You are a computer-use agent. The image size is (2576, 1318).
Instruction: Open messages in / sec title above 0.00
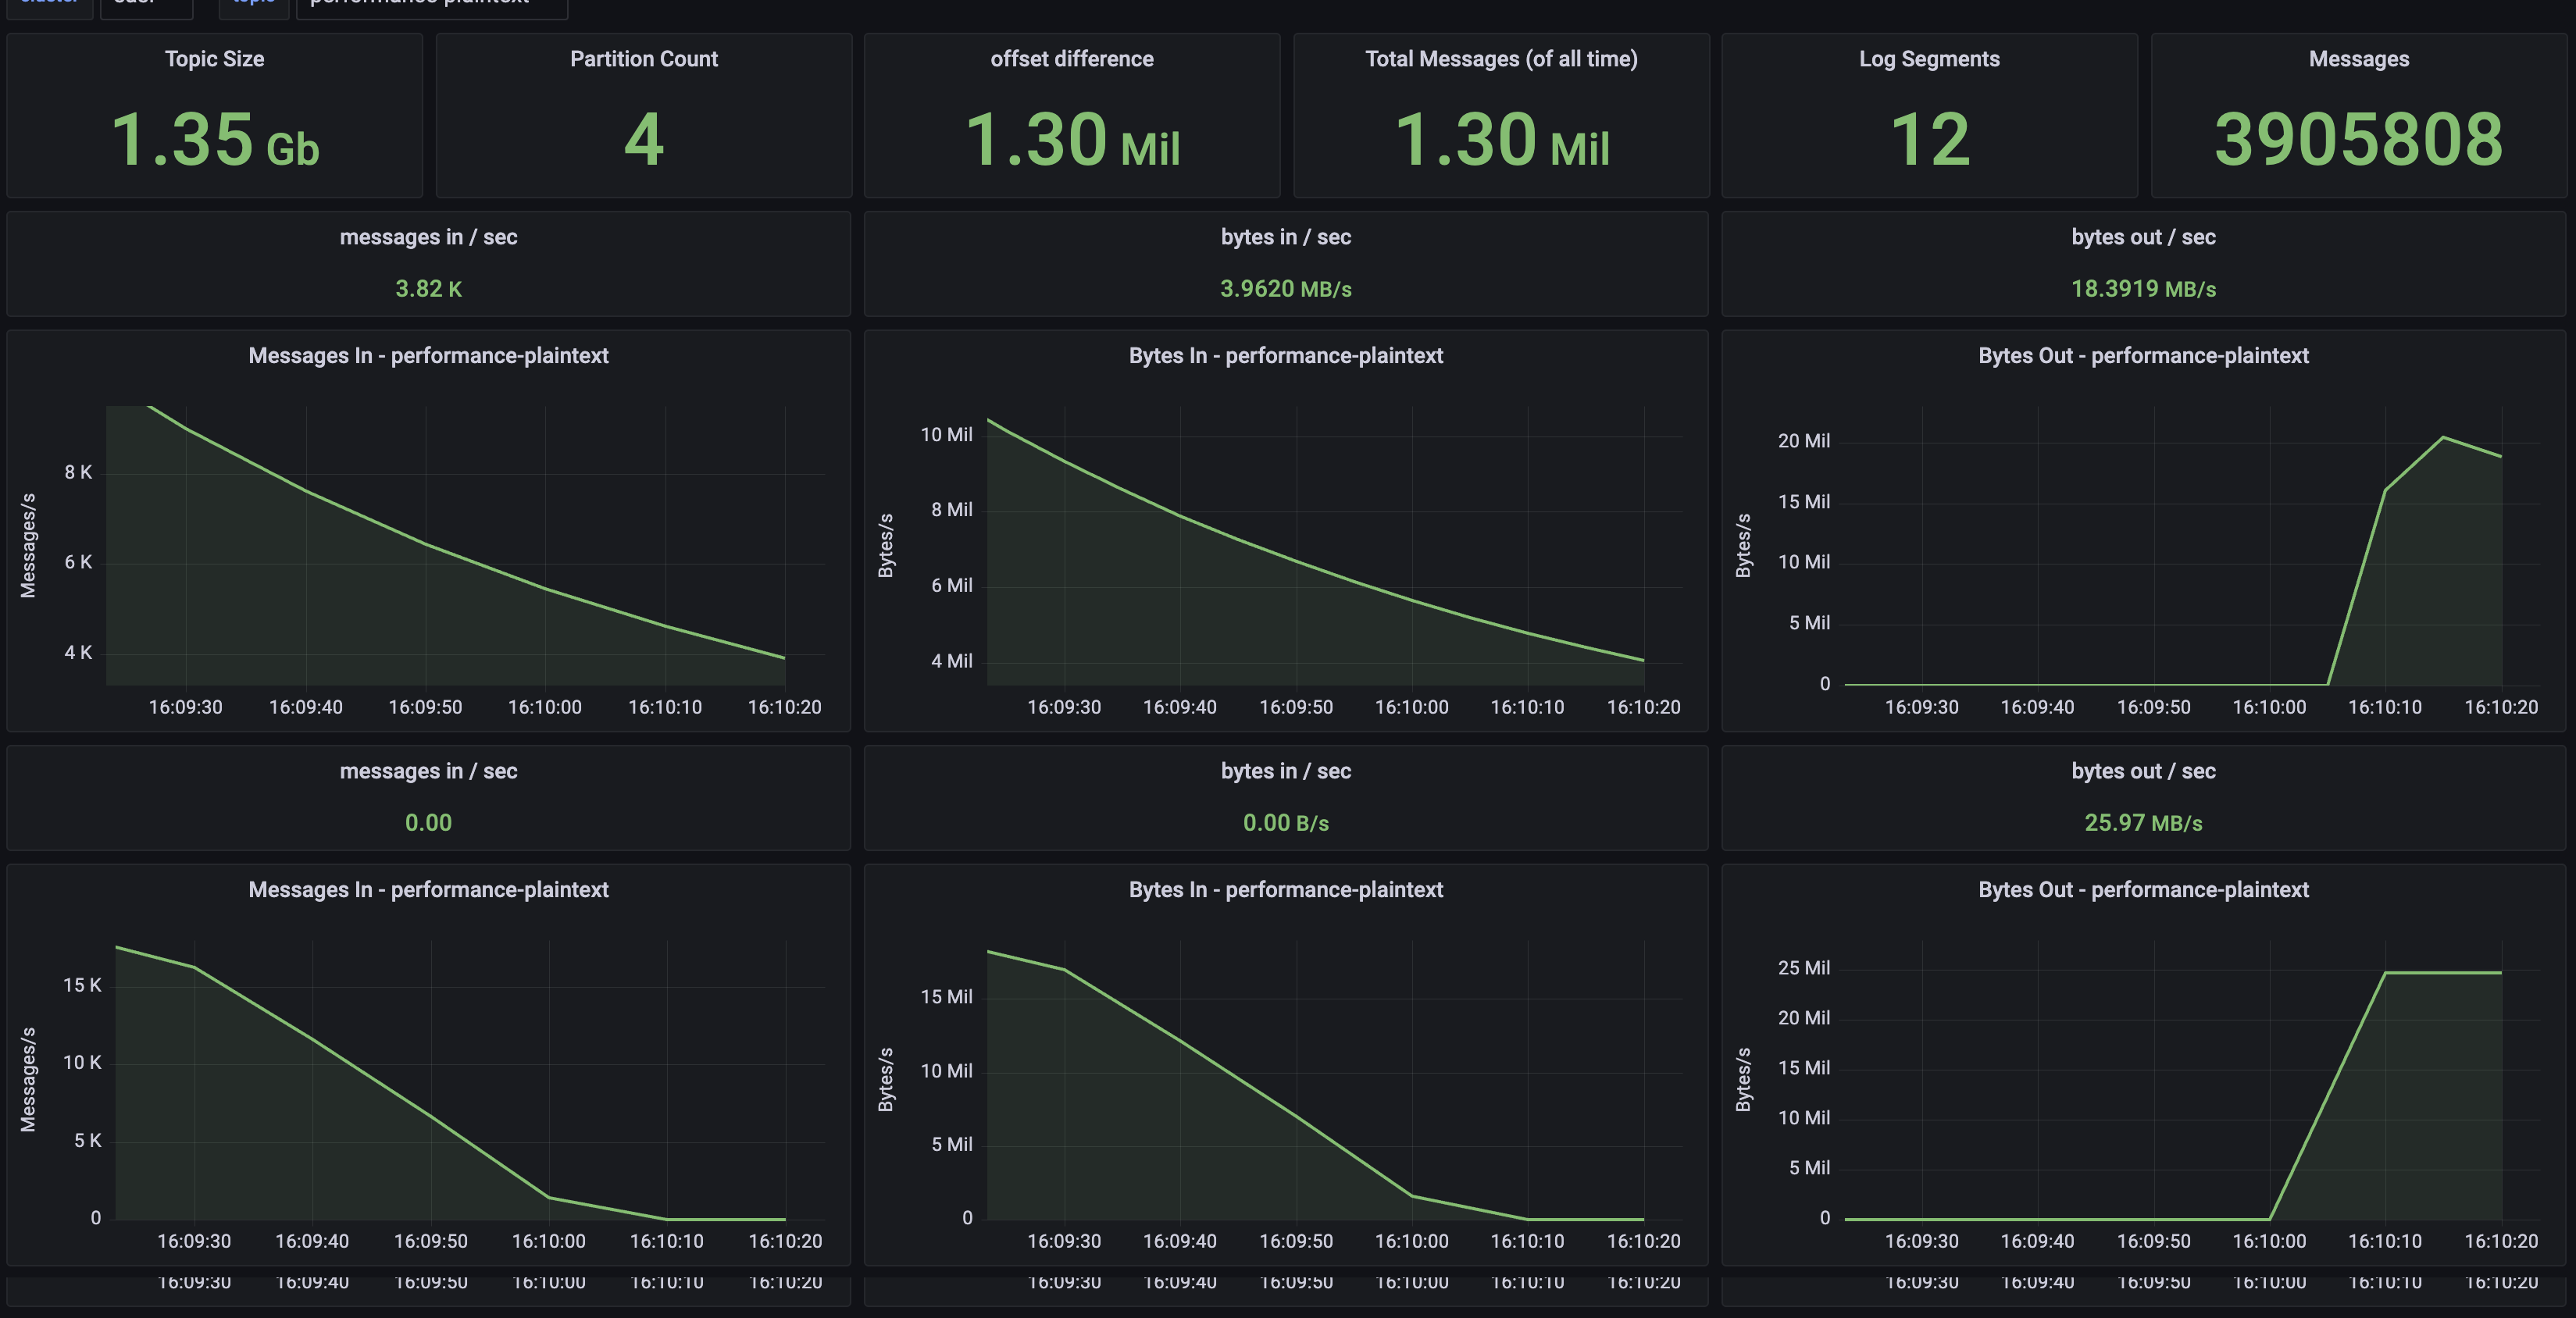pyautogui.click(x=428, y=771)
